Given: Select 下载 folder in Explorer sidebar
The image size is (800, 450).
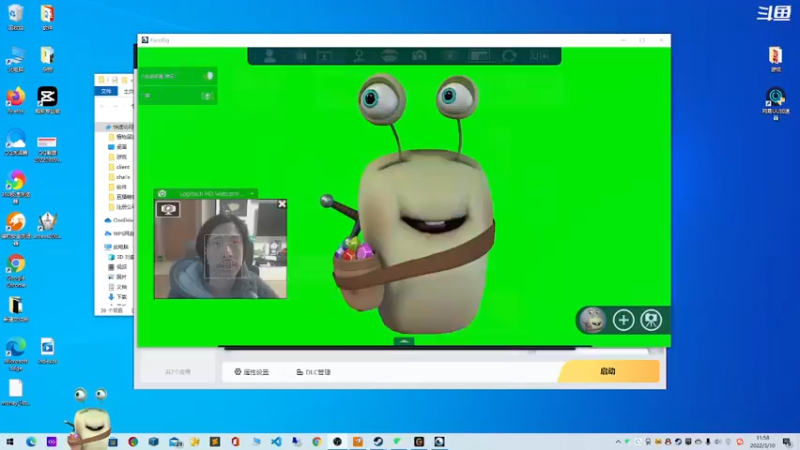Looking at the screenshot, I should (x=118, y=296).
